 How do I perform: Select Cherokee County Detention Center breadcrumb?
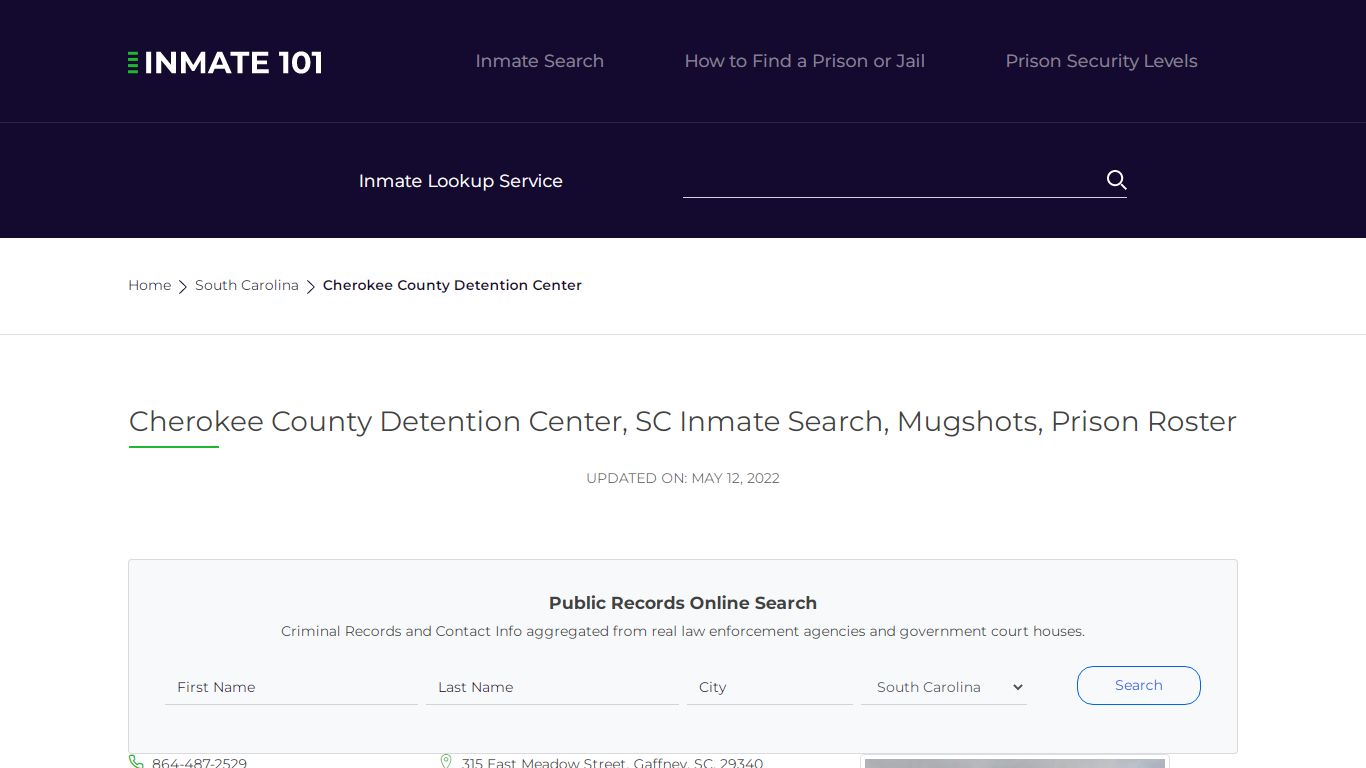(x=452, y=285)
